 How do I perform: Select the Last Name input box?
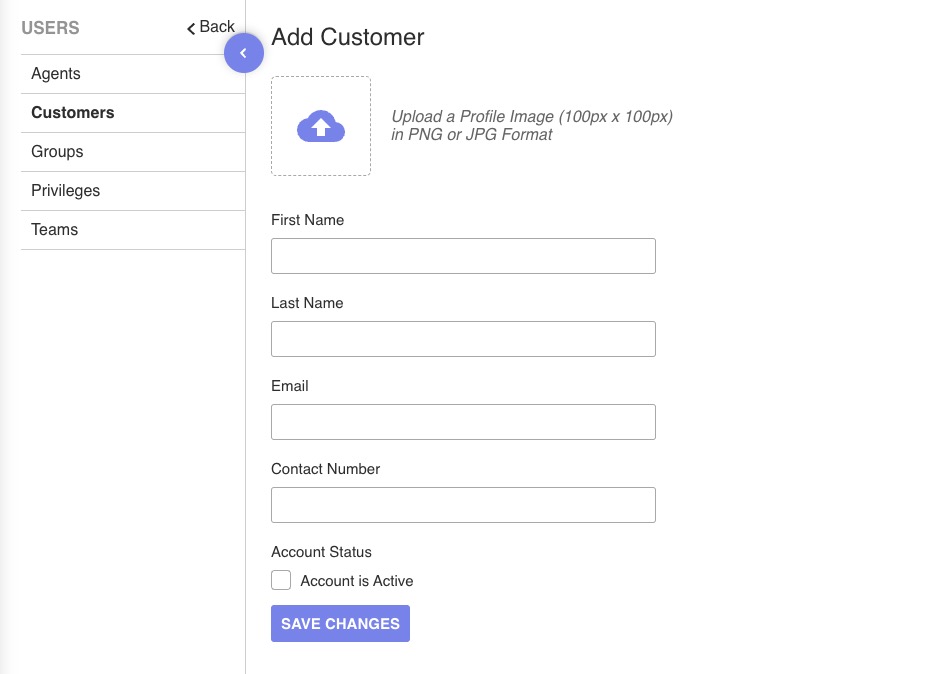(x=463, y=339)
